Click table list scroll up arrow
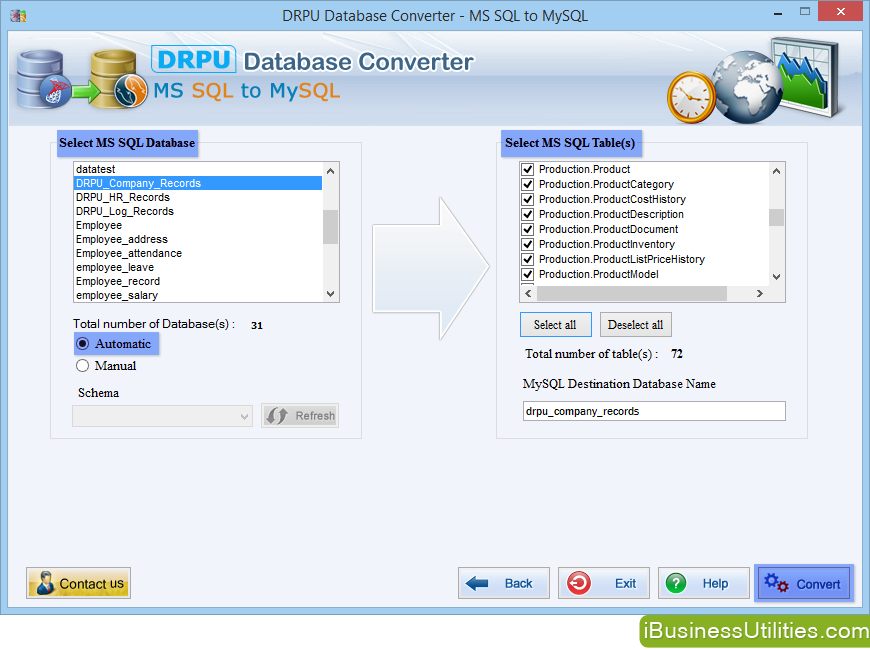 coord(777,171)
